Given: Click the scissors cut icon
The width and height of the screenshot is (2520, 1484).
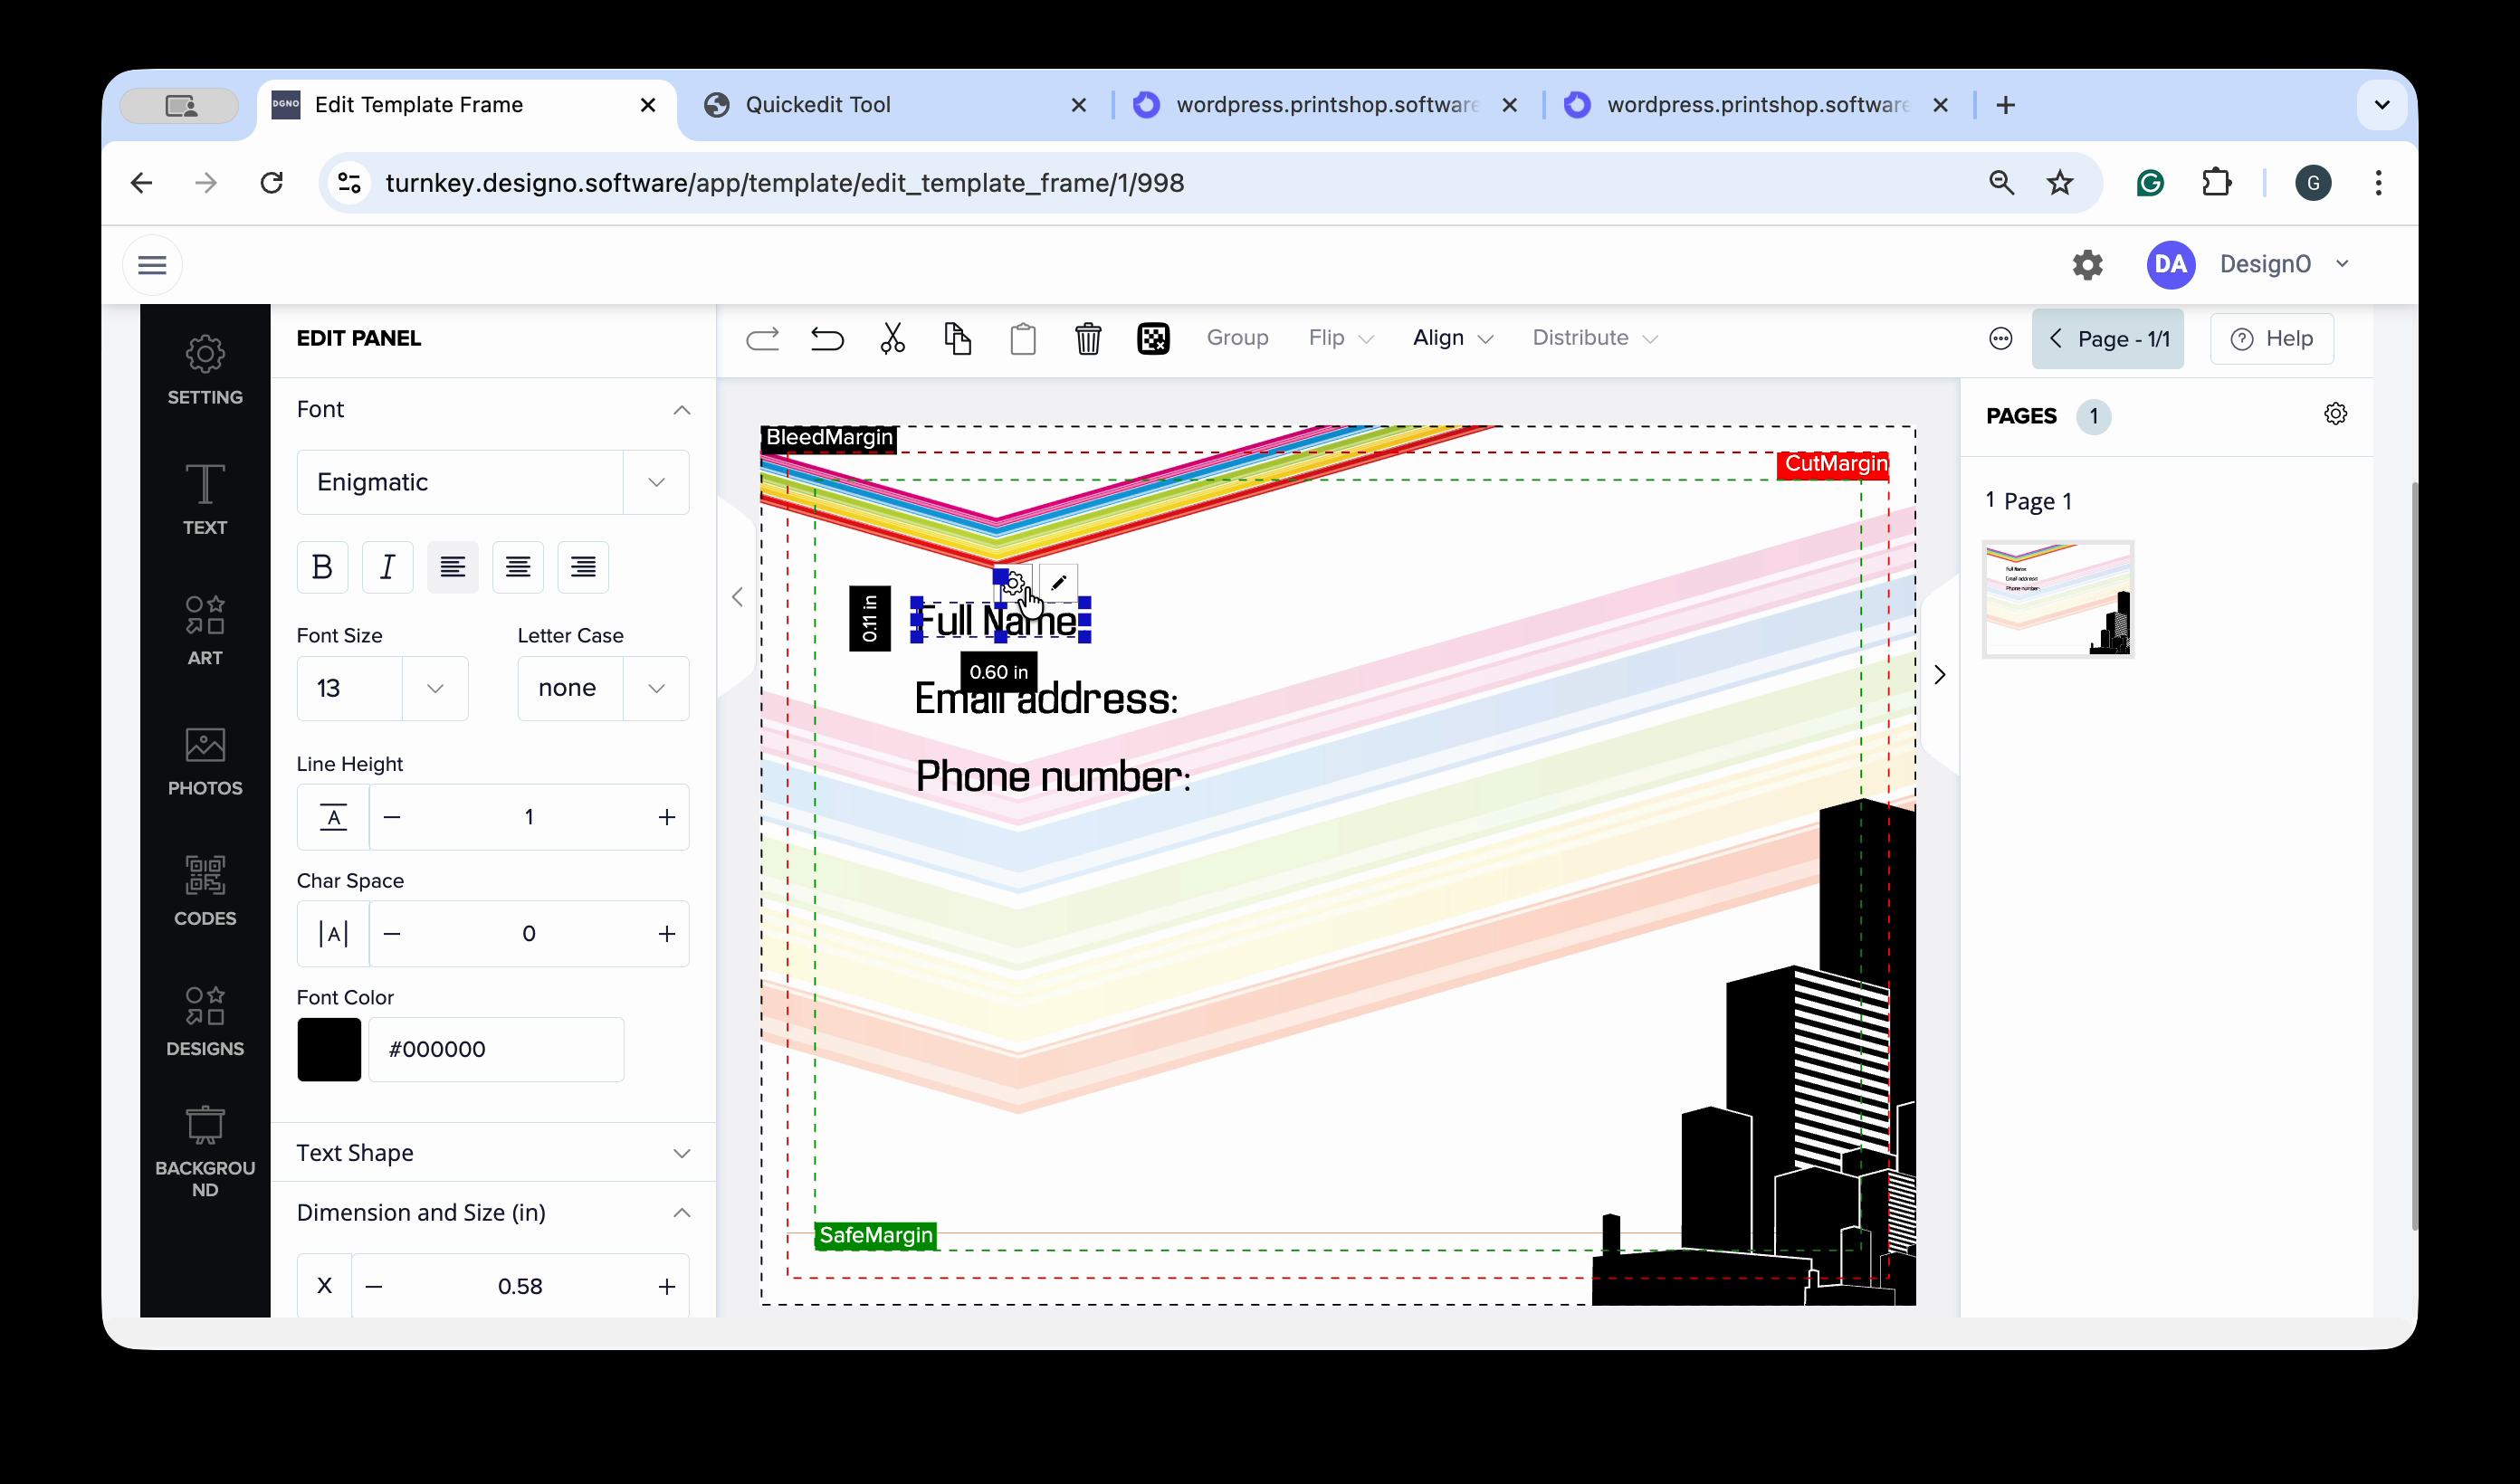Looking at the screenshot, I should (892, 338).
